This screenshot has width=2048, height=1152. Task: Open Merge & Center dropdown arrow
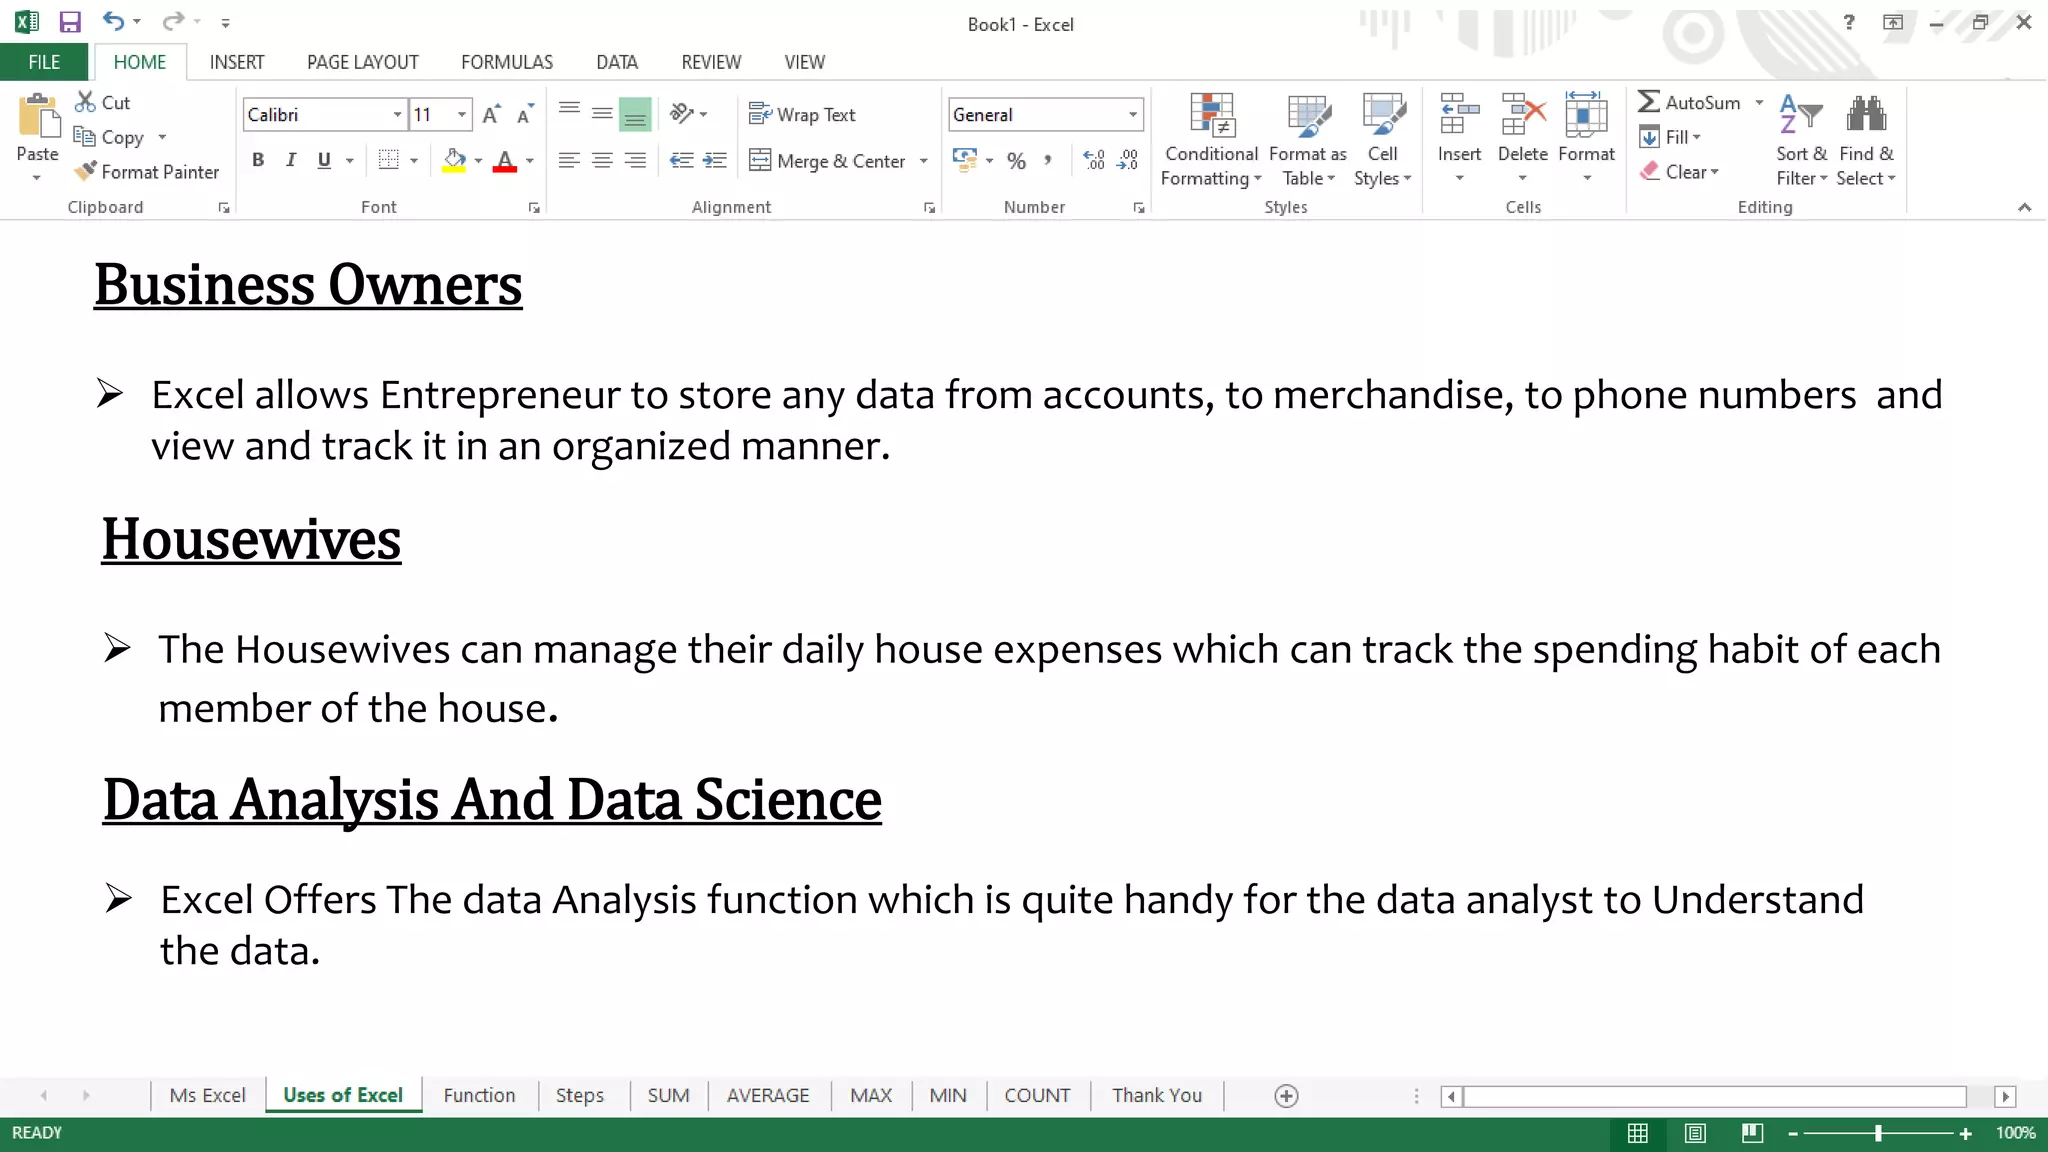(923, 161)
